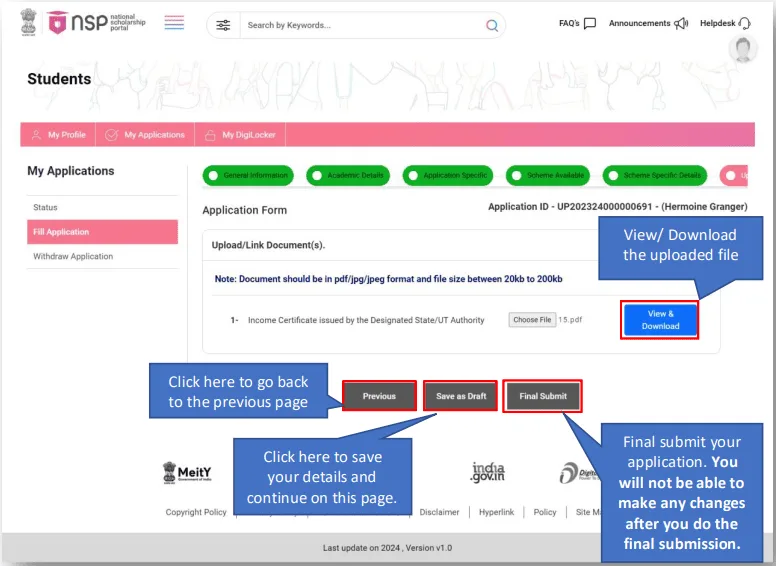Open the My Profile tab
The image size is (776, 566).
(x=58, y=135)
